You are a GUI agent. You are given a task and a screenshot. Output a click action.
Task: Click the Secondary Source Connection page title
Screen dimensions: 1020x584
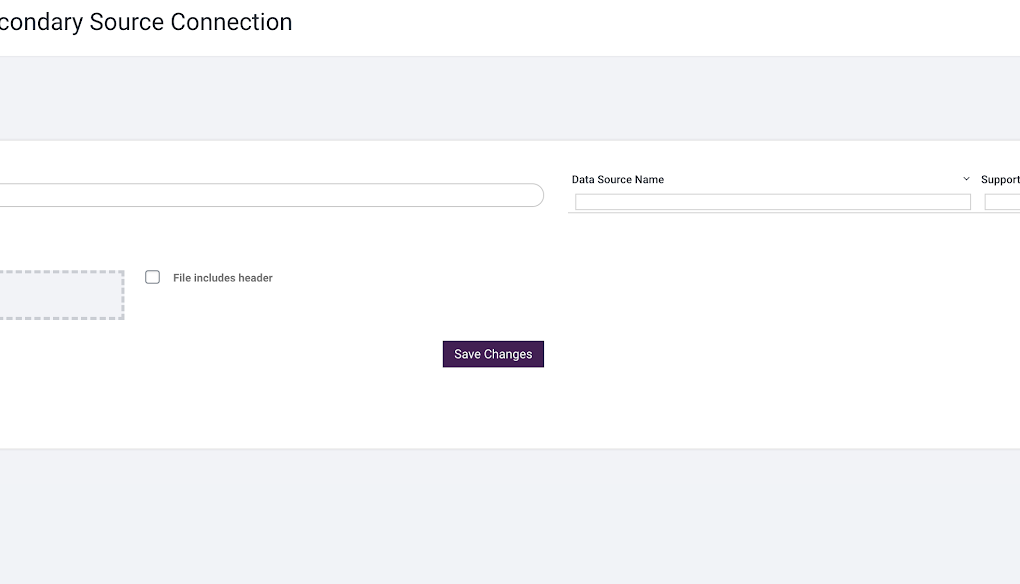(x=146, y=22)
